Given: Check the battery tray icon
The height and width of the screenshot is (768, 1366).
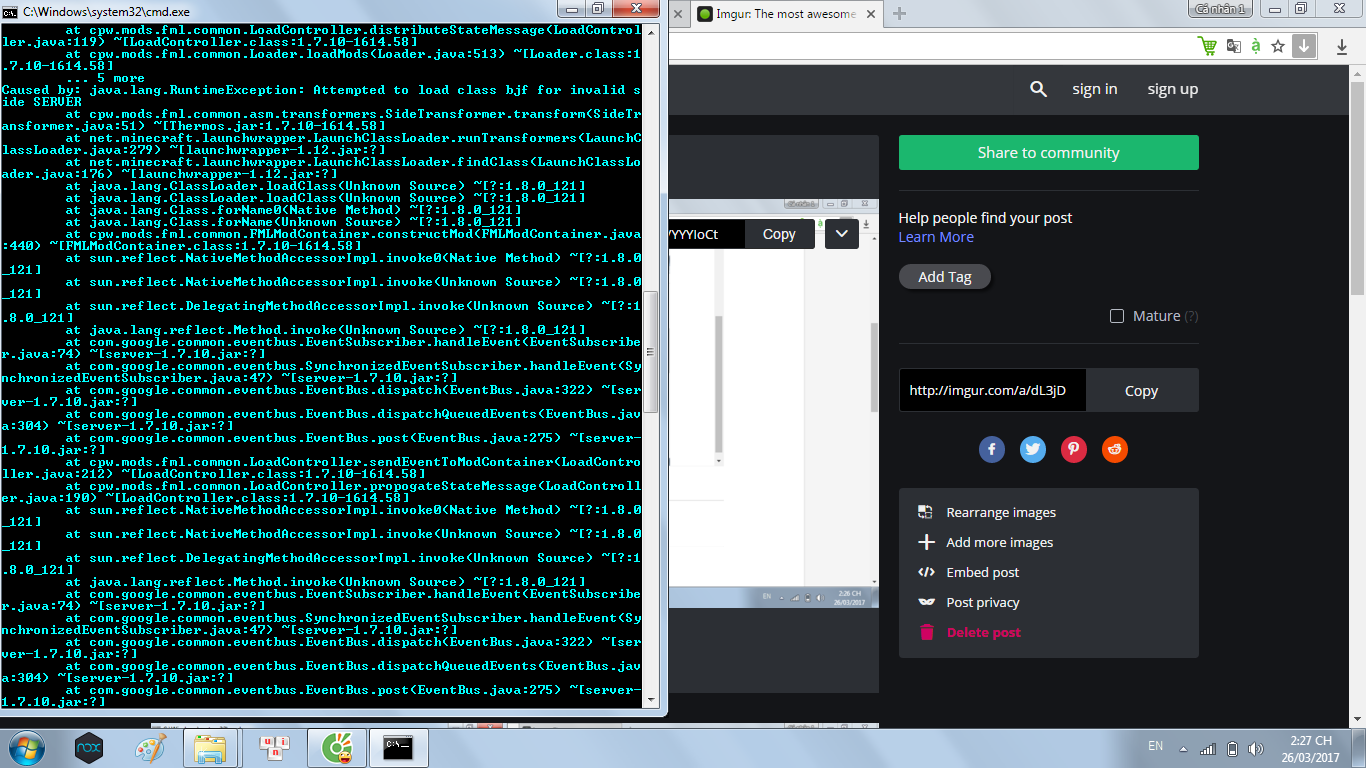Looking at the screenshot, I should (1233, 748).
